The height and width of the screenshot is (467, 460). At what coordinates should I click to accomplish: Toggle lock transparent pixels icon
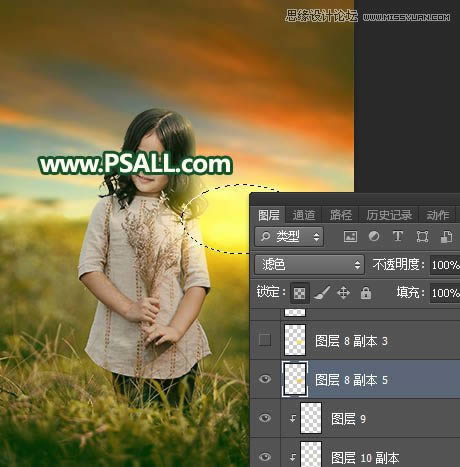[299, 293]
